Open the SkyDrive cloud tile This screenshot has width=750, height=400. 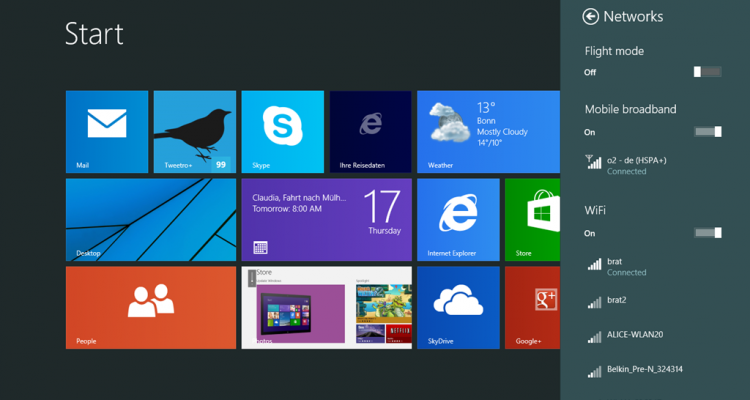coord(458,308)
